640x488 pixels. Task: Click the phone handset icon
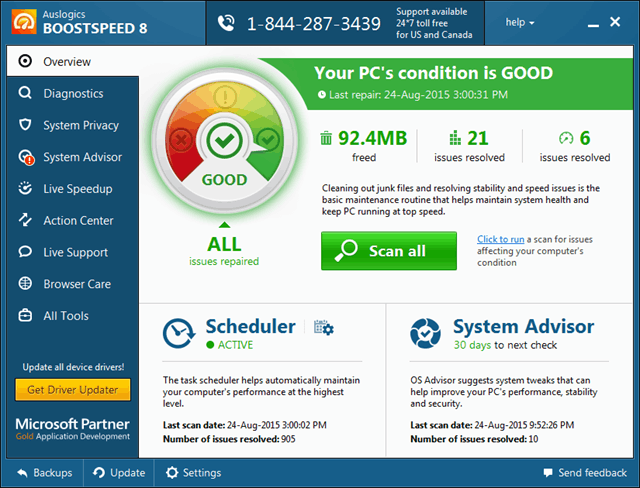point(226,23)
